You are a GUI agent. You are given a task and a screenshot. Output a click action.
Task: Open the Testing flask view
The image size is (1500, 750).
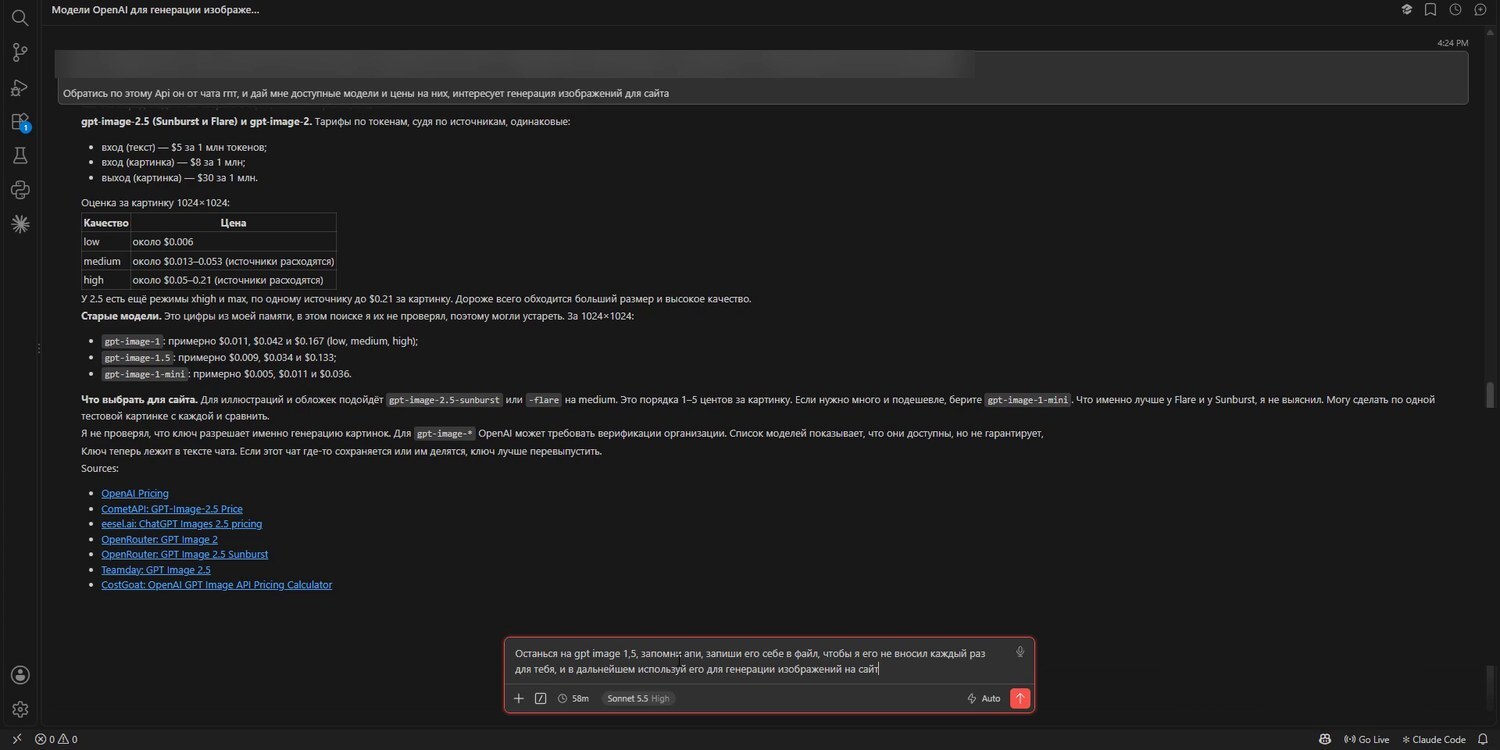19,156
